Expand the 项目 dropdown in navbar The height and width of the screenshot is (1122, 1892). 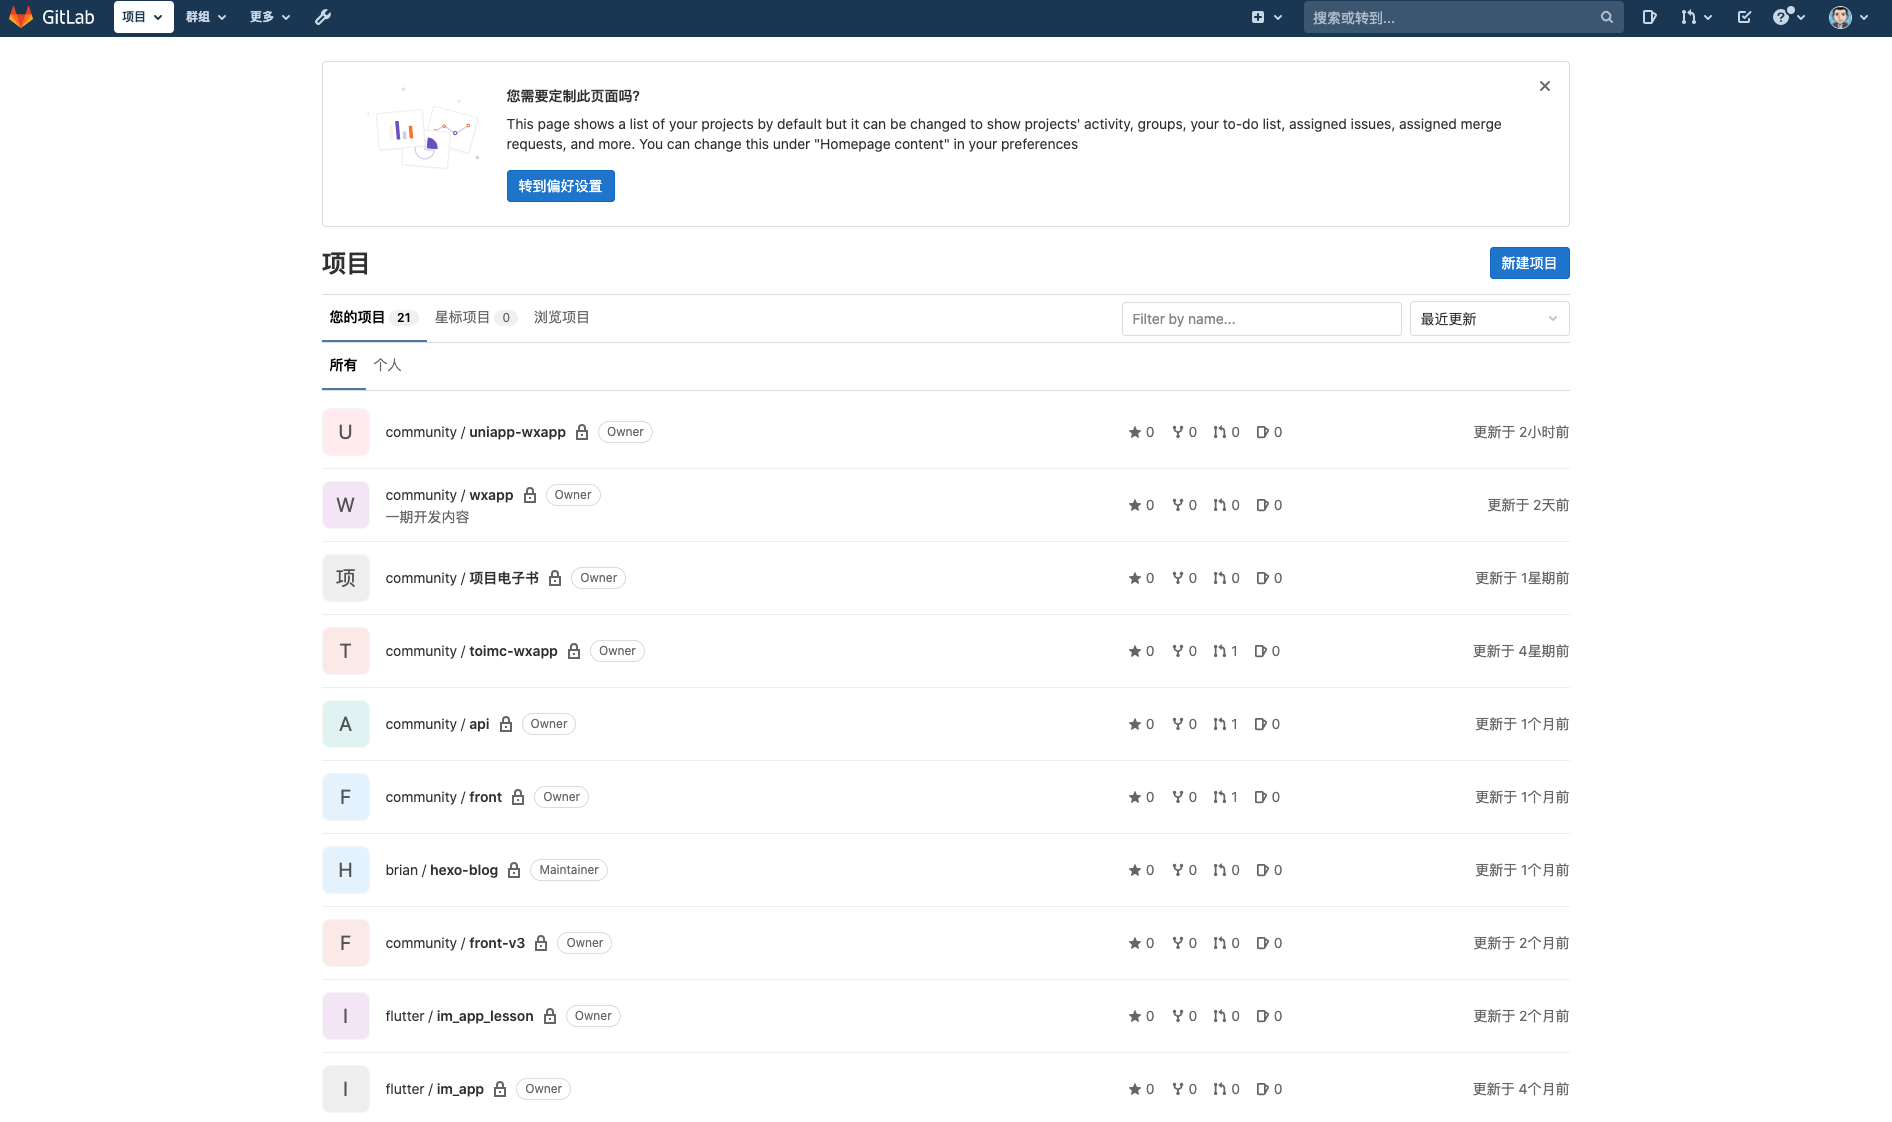(x=143, y=17)
